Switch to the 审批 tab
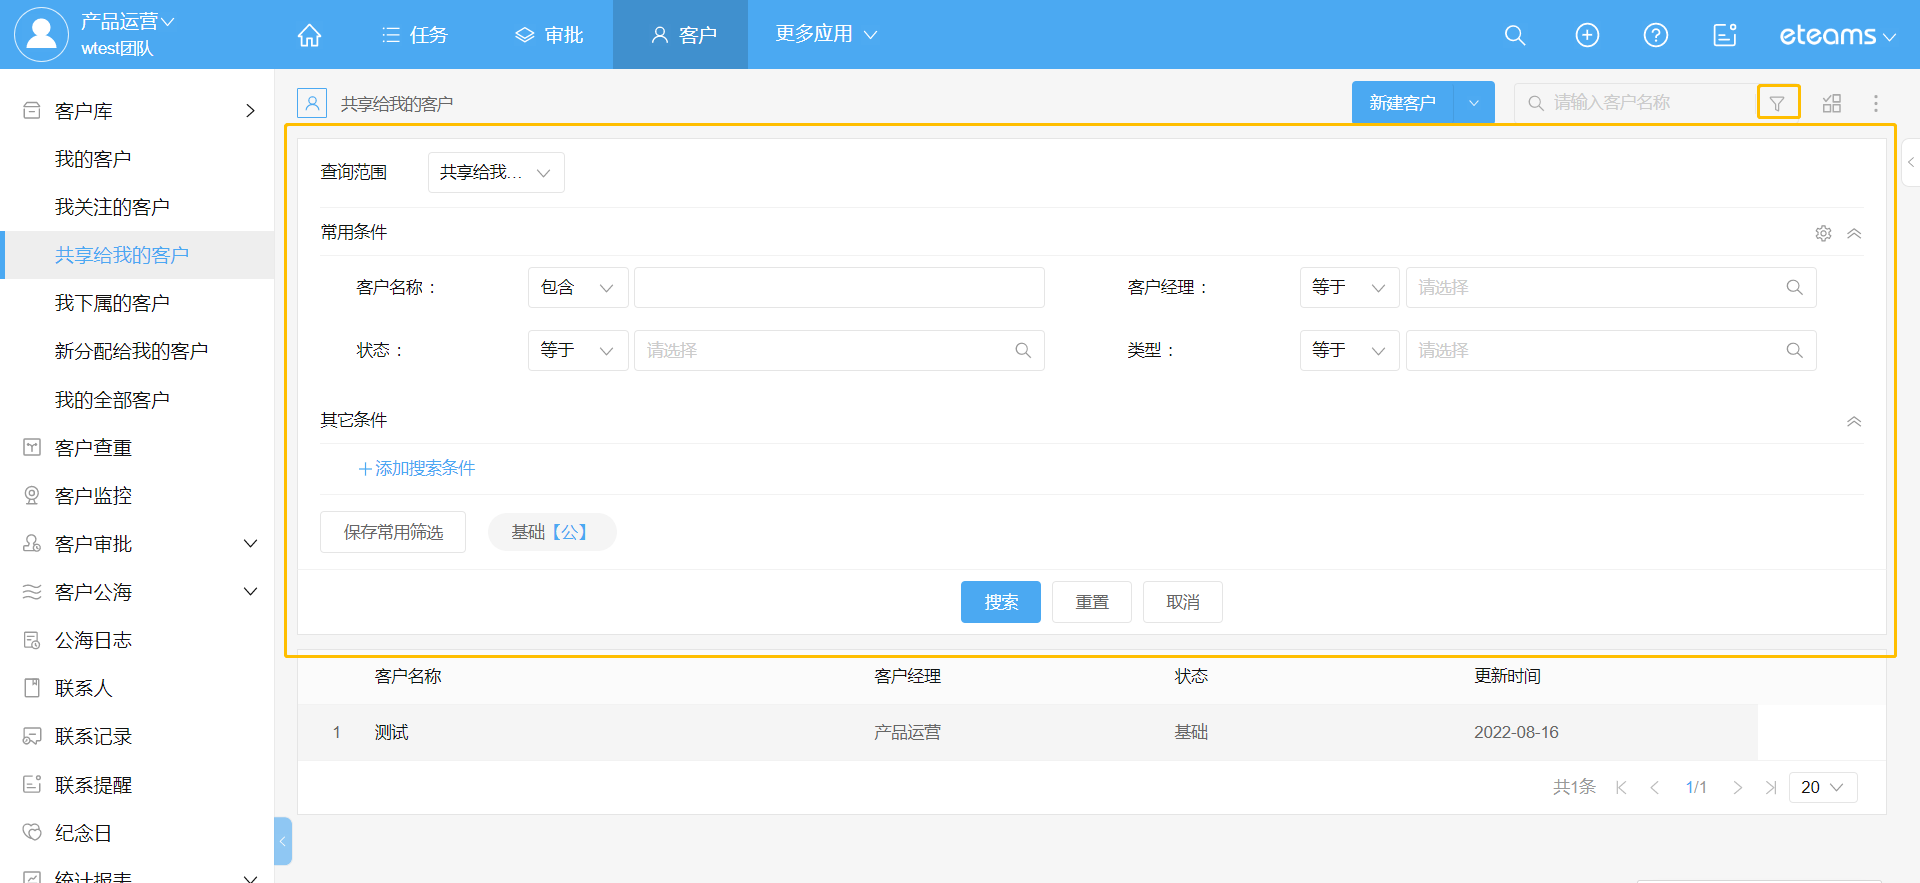The height and width of the screenshot is (883, 1920). (549, 35)
